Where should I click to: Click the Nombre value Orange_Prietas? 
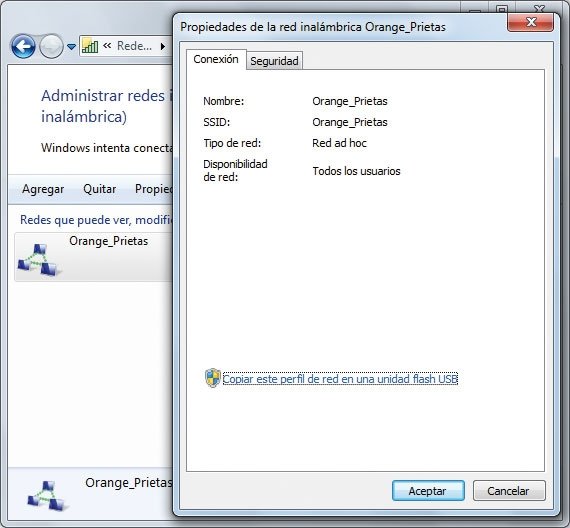[350, 101]
